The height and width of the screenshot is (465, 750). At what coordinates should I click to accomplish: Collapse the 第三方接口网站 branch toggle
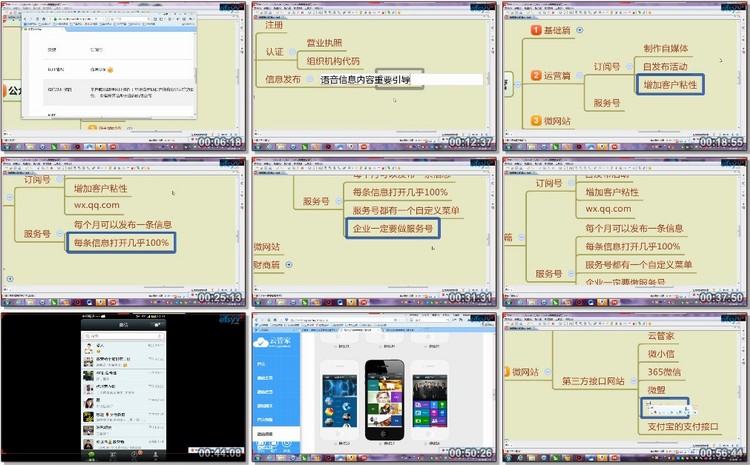(x=632, y=381)
